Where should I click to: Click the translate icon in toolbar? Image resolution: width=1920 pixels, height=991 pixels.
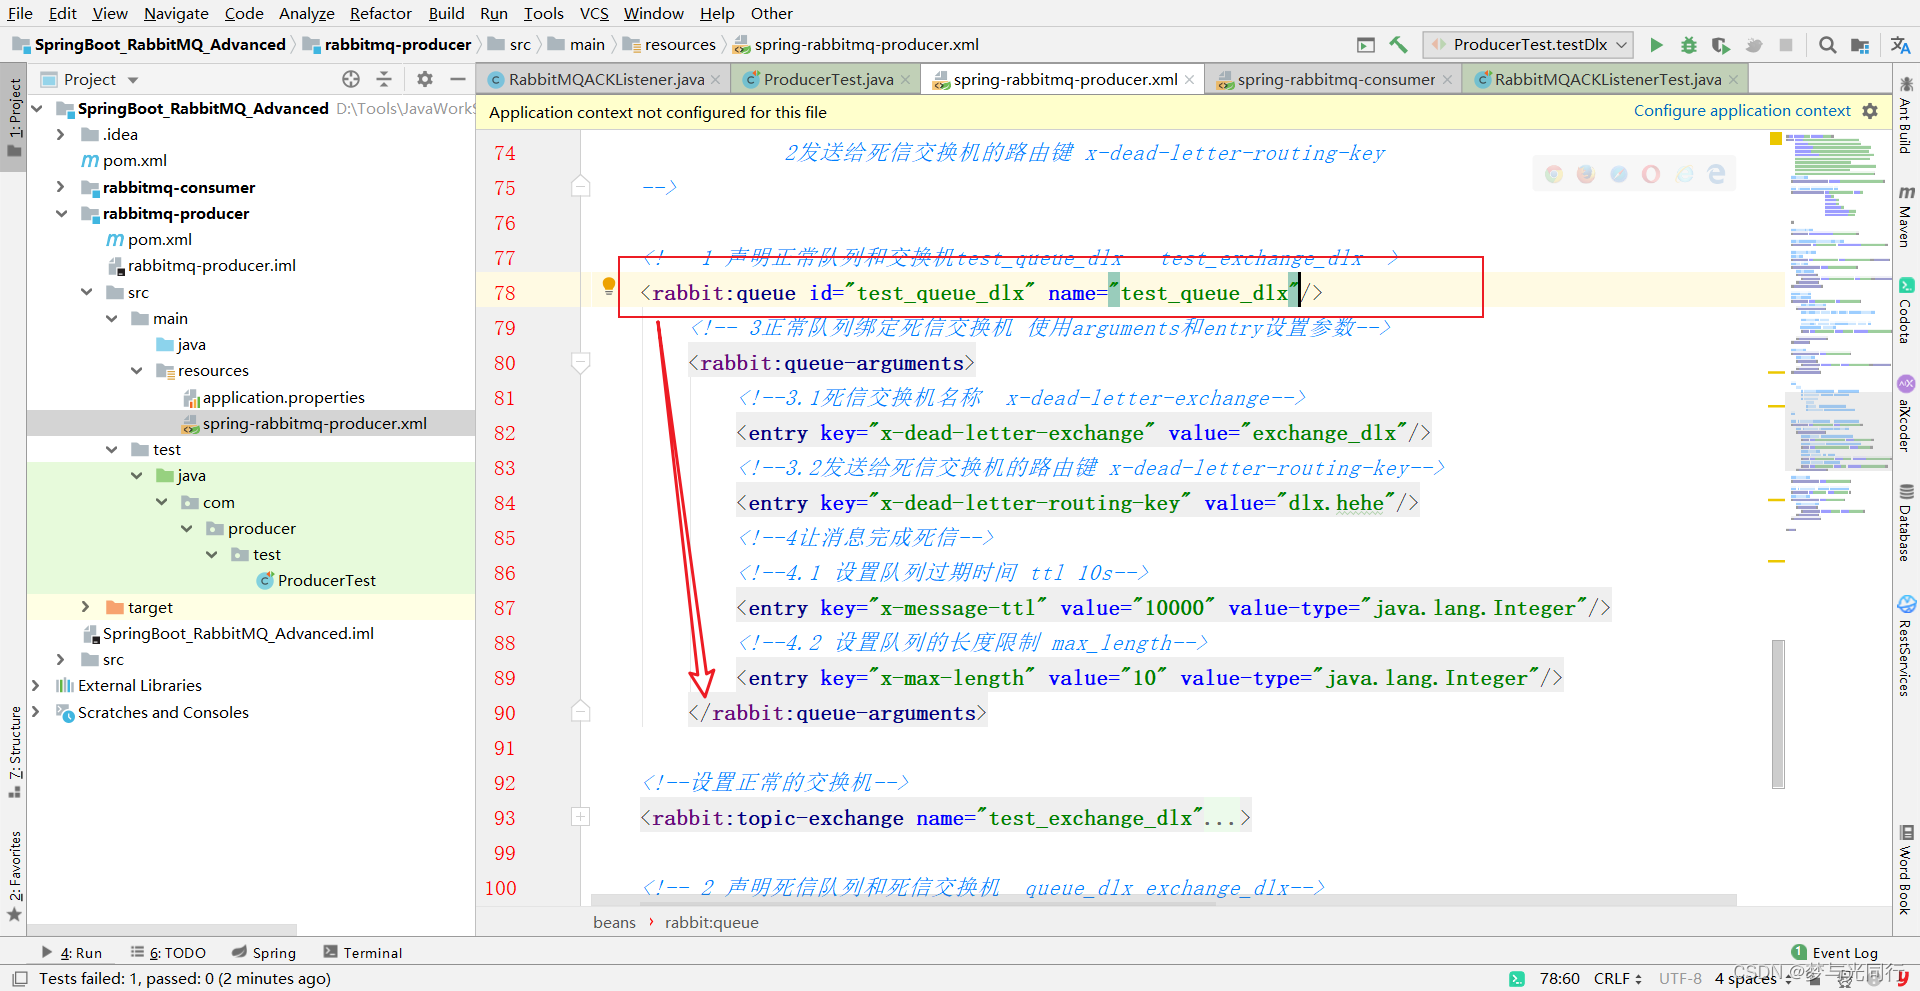[x=1900, y=45]
